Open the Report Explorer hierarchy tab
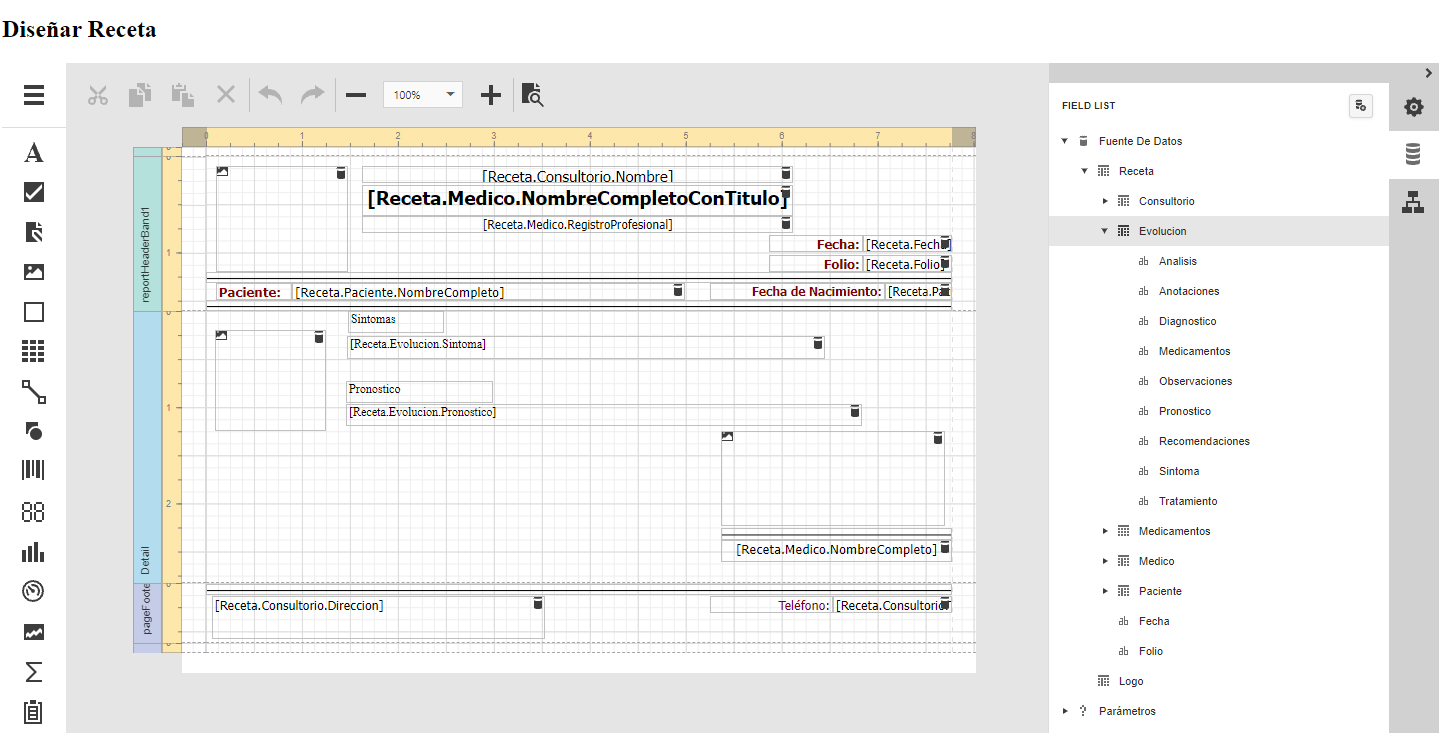1446x733 pixels. pos(1414,201)
